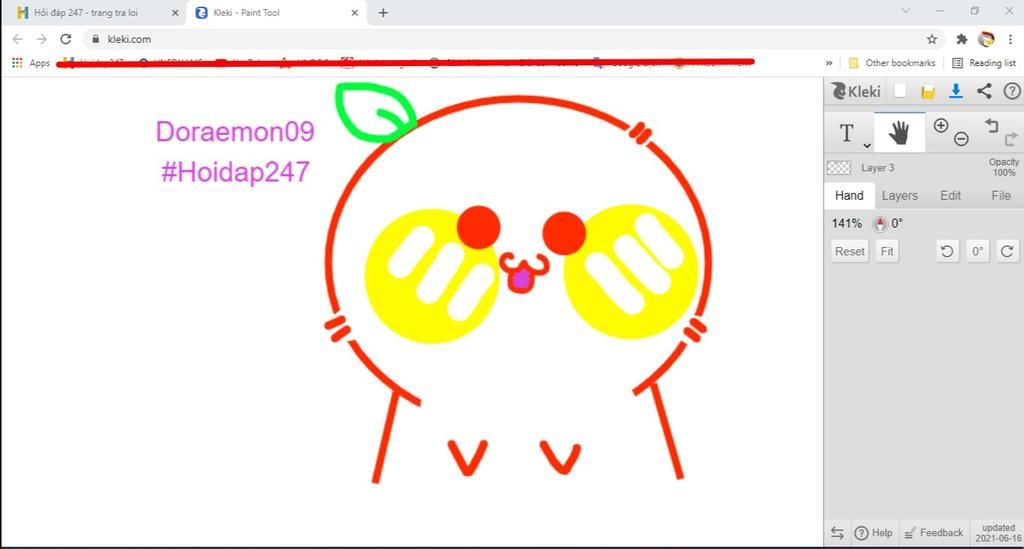
Task: Open the tab search dropdown arrow
Action: pyautogui.click(x=905, y=11)
